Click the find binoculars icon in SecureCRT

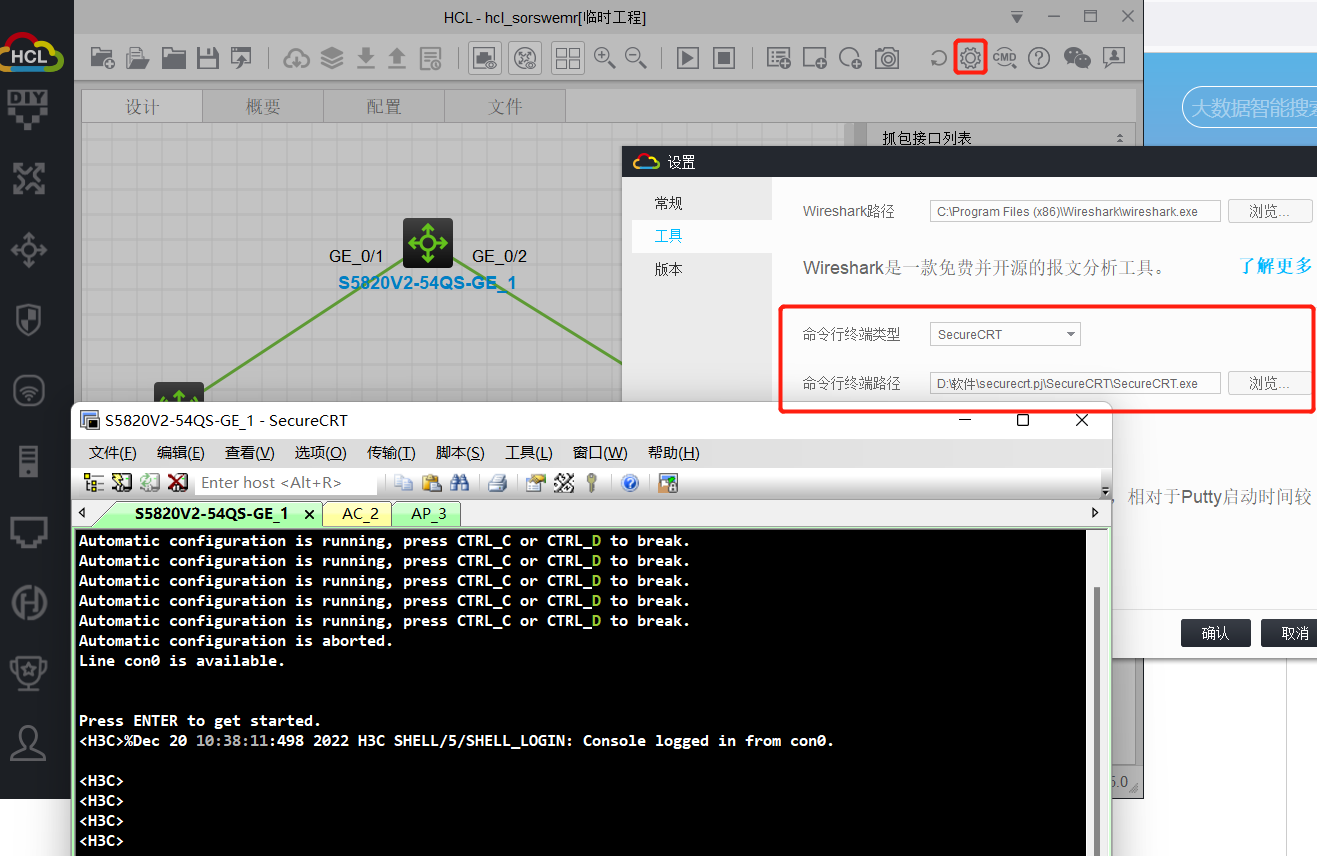click(x=460, y=483)
